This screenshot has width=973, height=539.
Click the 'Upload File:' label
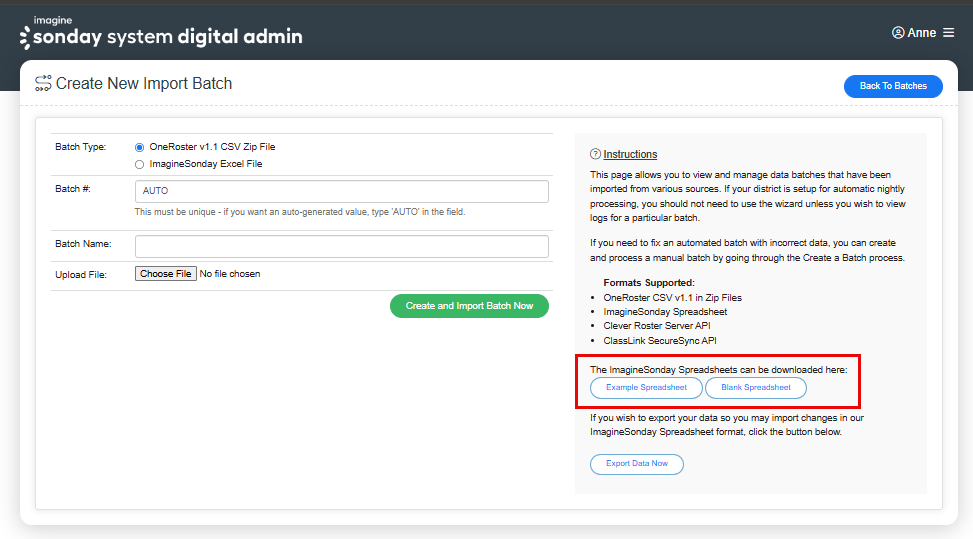coord(81,275)
